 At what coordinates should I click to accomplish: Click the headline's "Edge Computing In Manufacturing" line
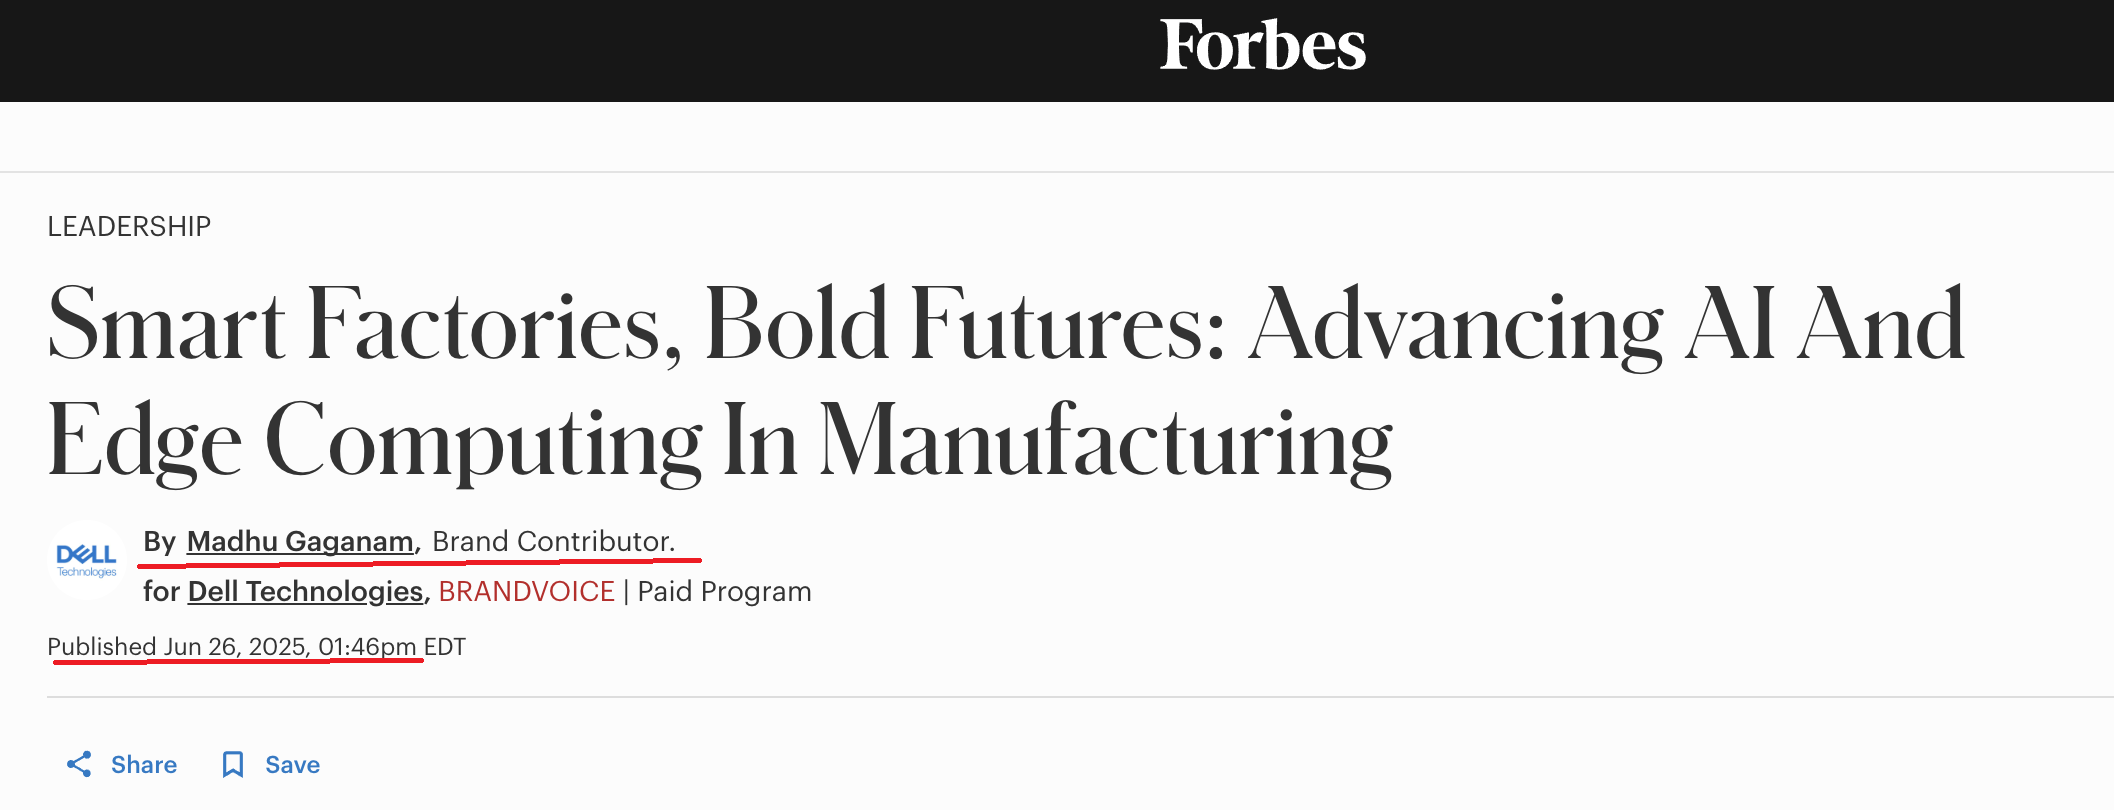point(720,440)
